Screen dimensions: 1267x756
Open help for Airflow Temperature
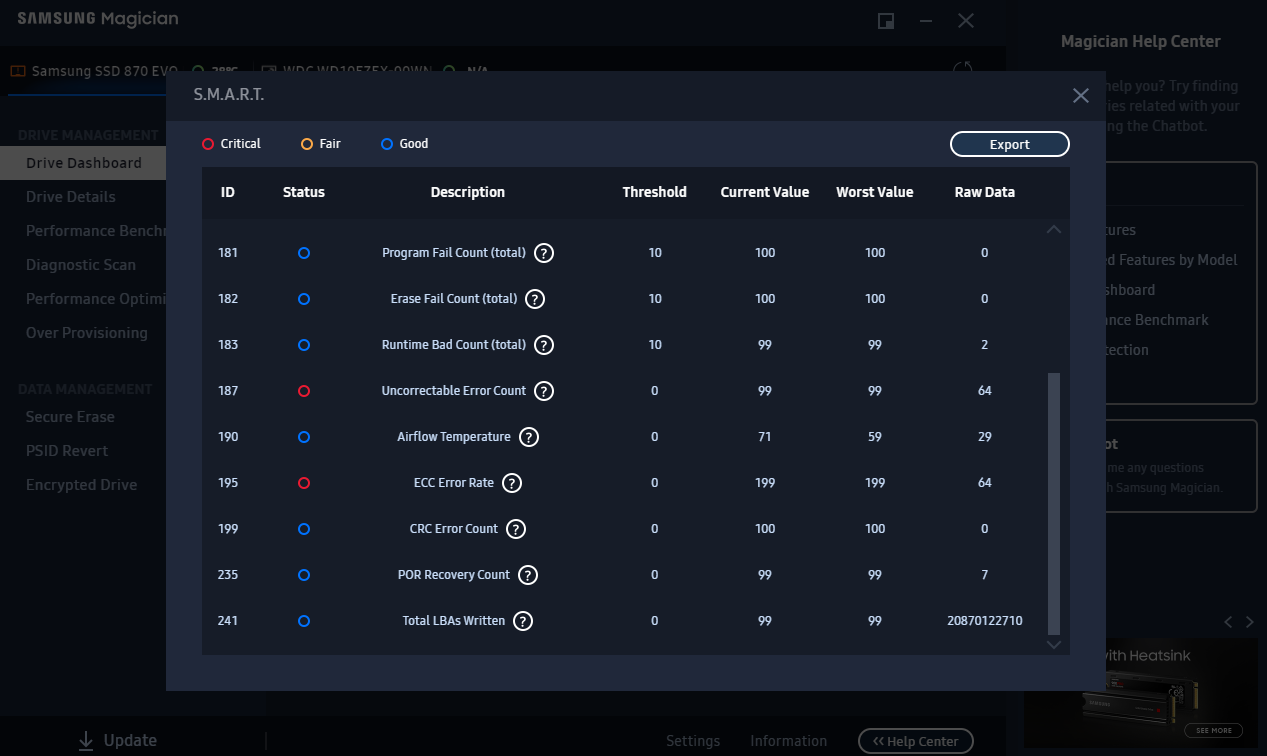pos(529,437)
